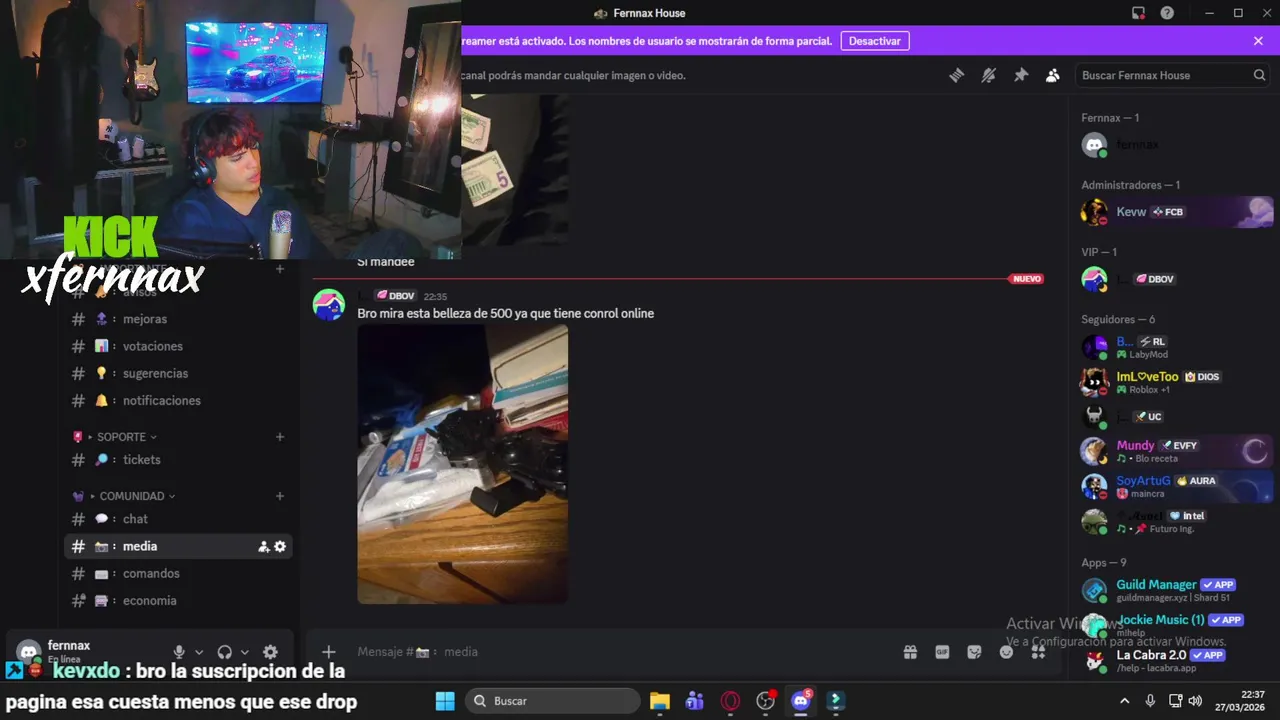
Task: Open SoyArtuG member entry
Action: (x=1176, y=486)
